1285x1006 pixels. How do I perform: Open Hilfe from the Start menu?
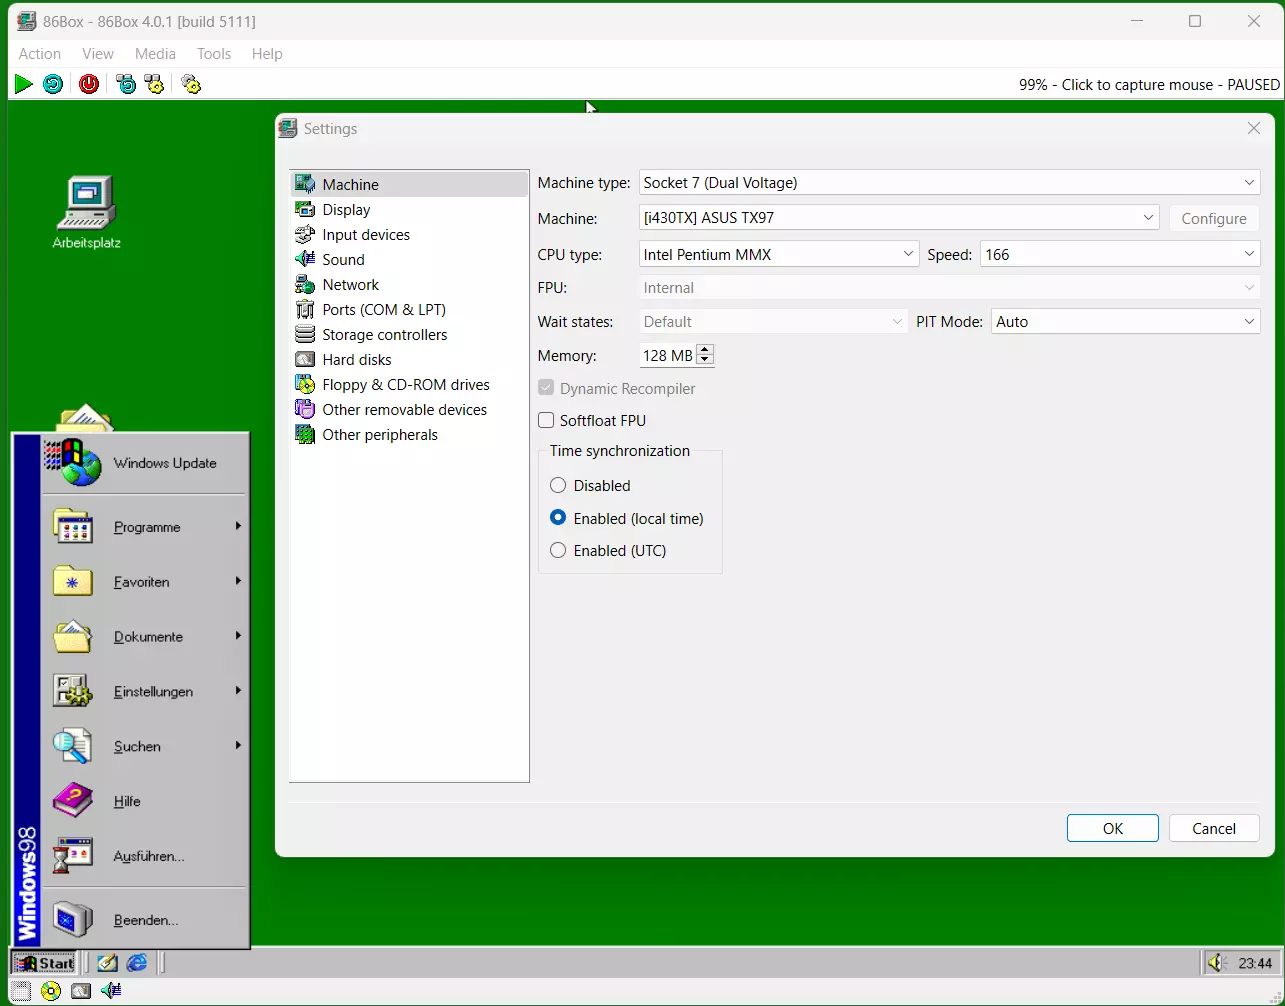click(145, 801)
